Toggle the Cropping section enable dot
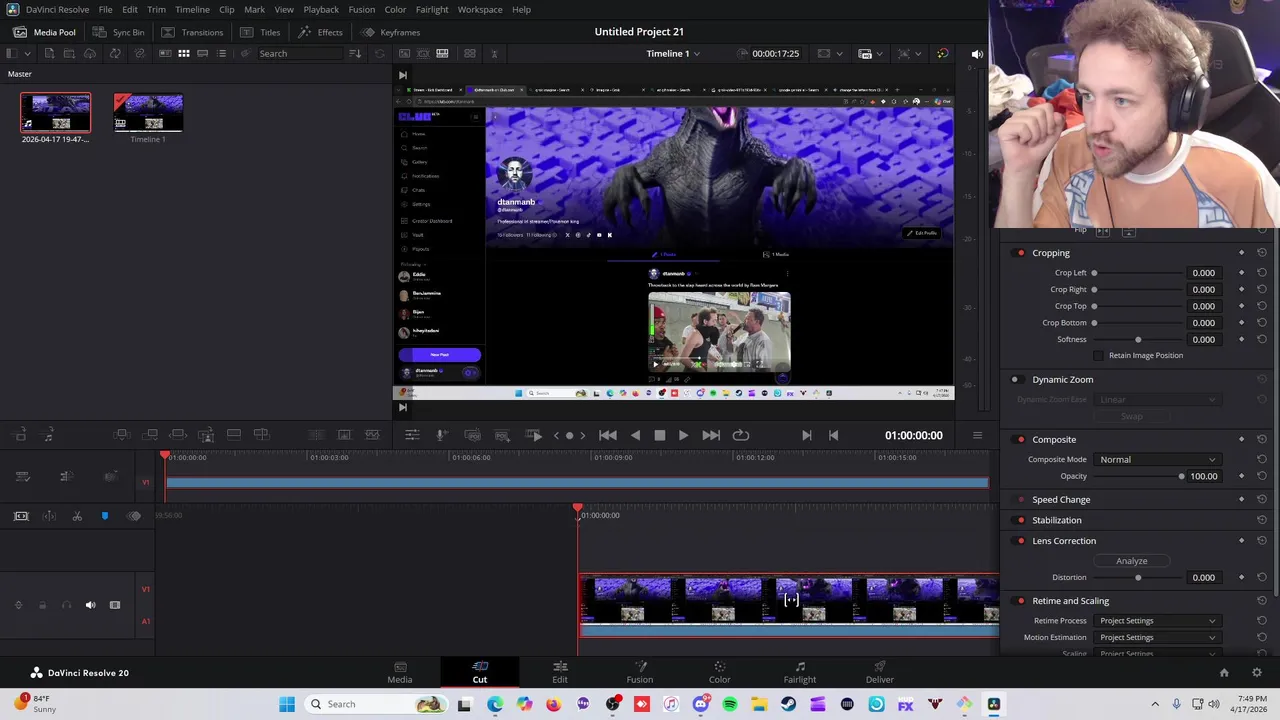Viewport: 1280px width, 720px height. pos(1020,253)
